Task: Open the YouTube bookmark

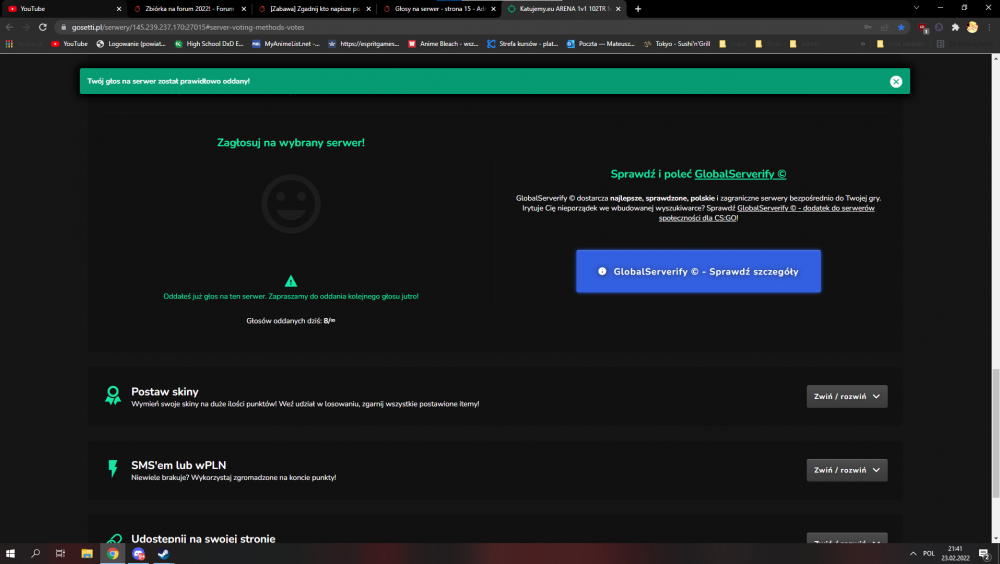Action: tap(69, 43)
